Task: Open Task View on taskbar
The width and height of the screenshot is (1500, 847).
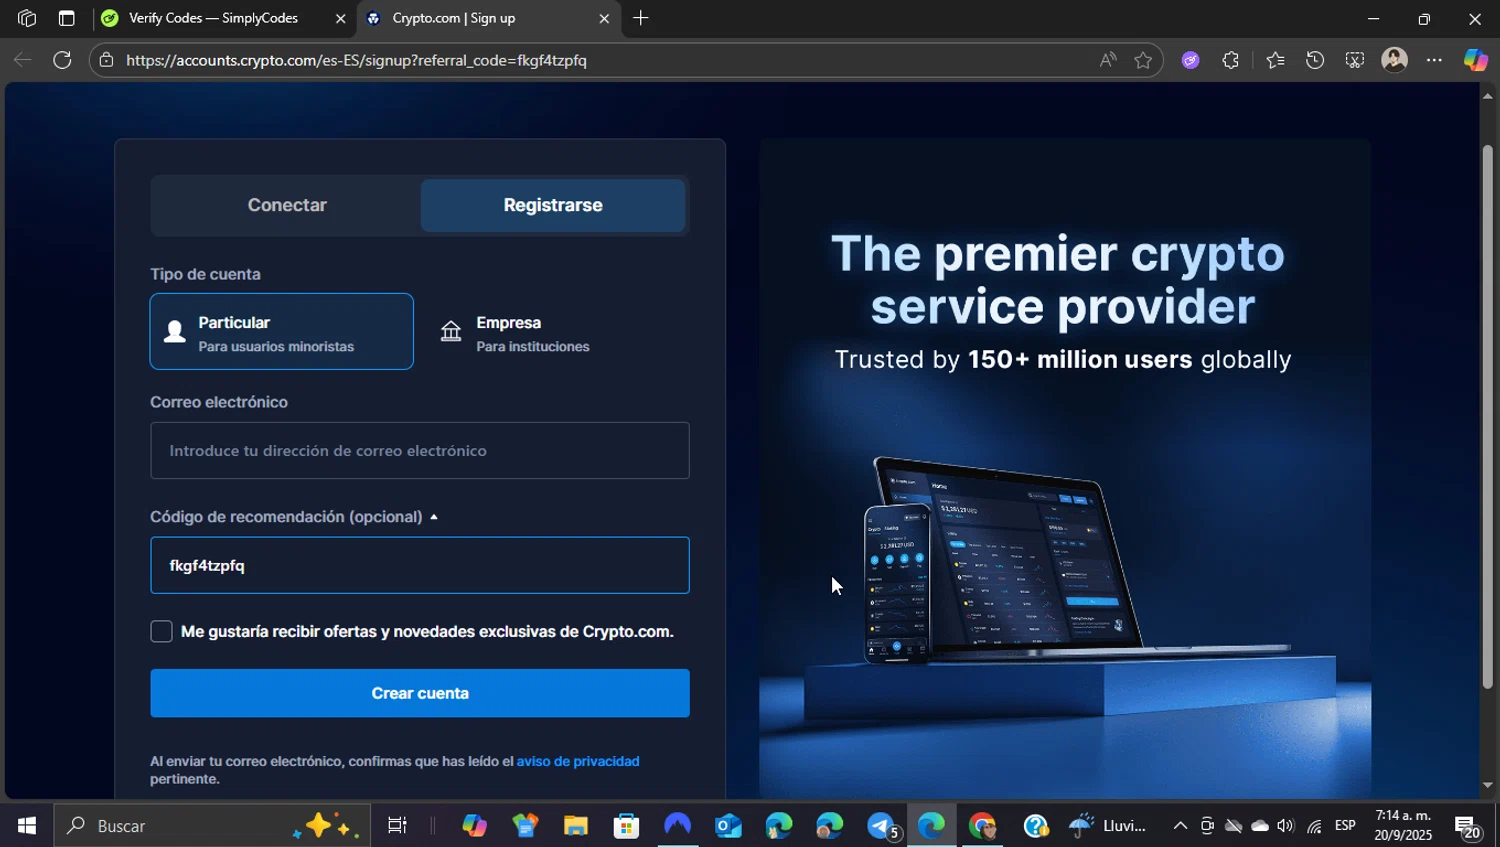Action: point(397,826)
